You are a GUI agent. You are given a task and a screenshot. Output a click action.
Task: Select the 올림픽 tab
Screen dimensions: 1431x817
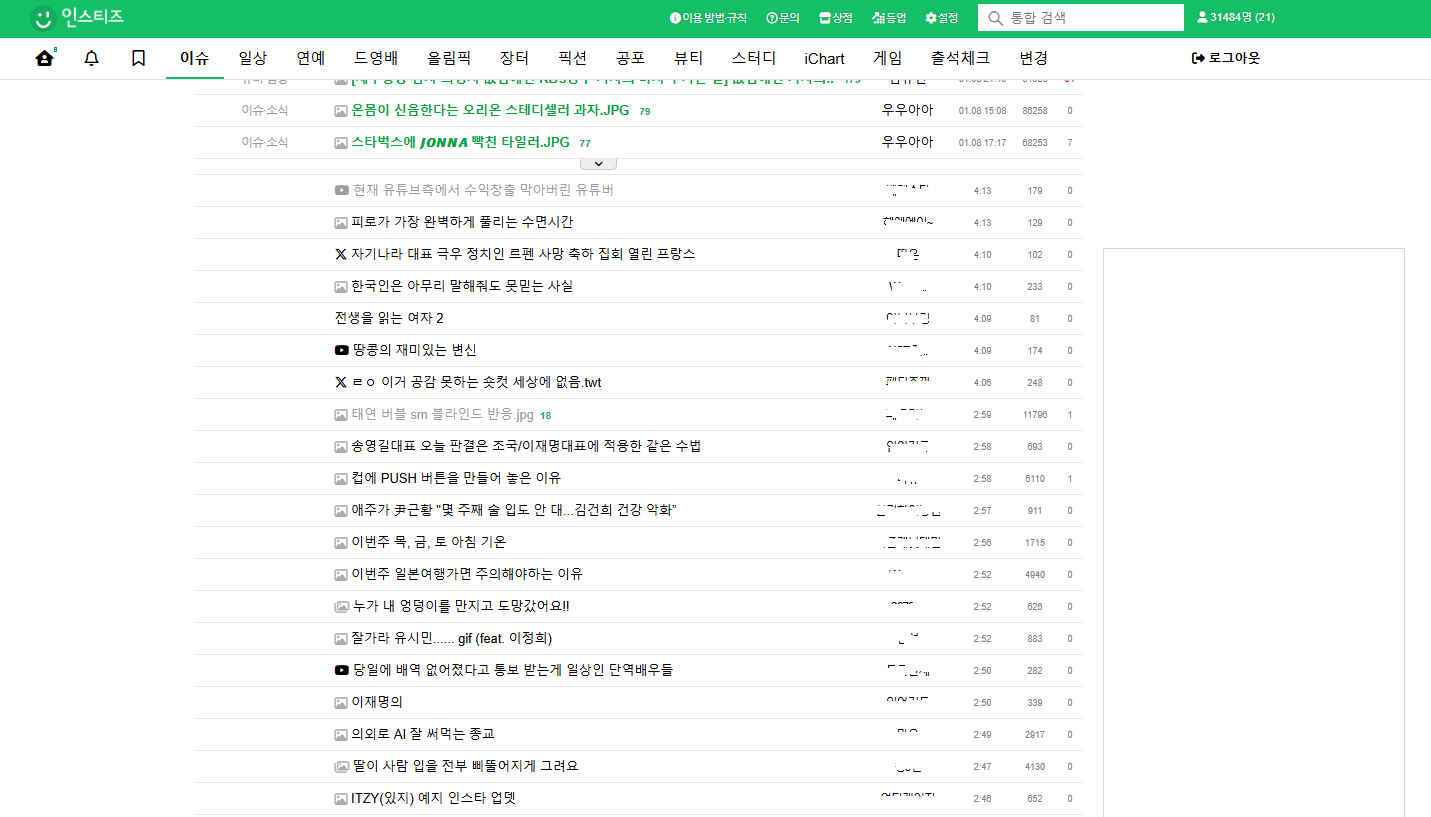(449, 58)
